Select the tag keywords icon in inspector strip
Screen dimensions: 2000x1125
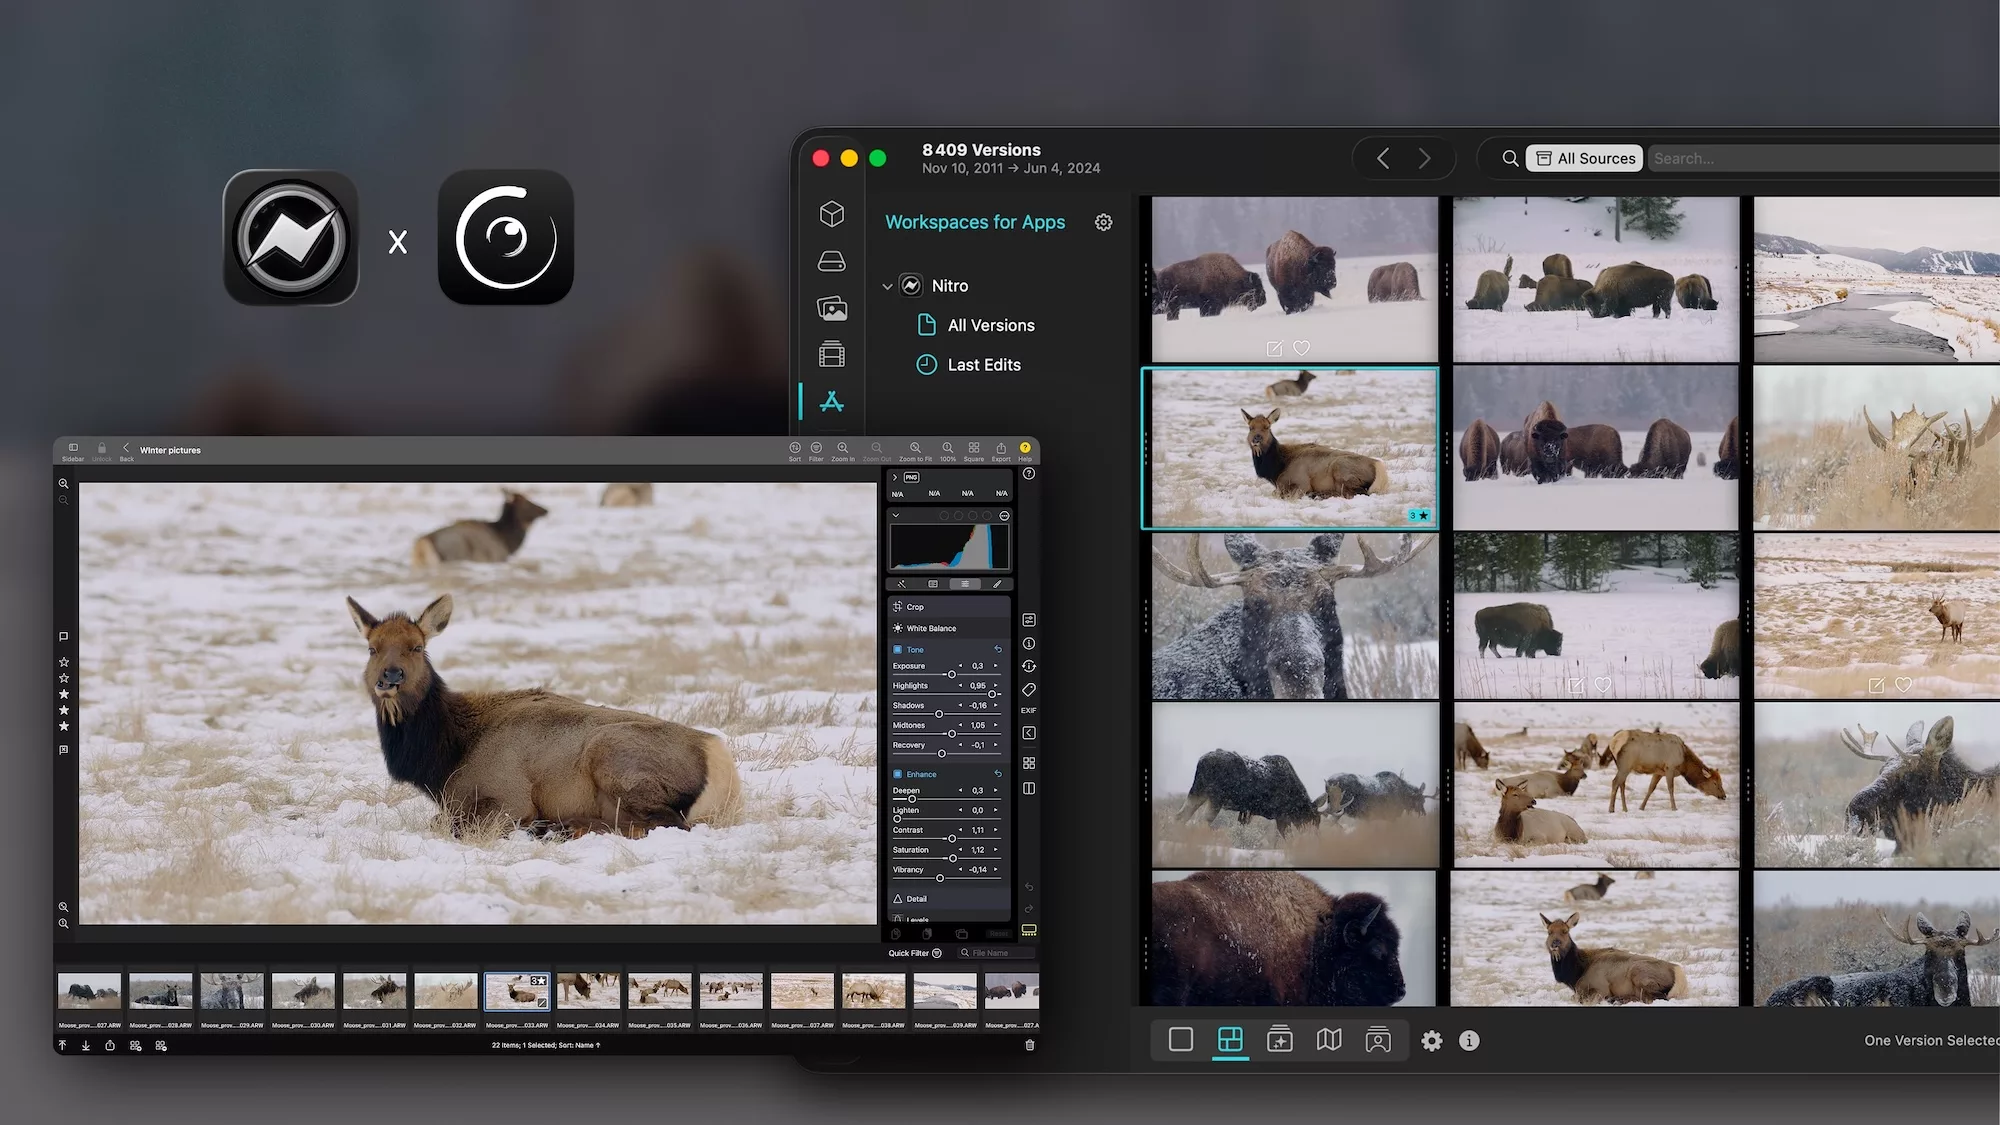coord(1028,689)
